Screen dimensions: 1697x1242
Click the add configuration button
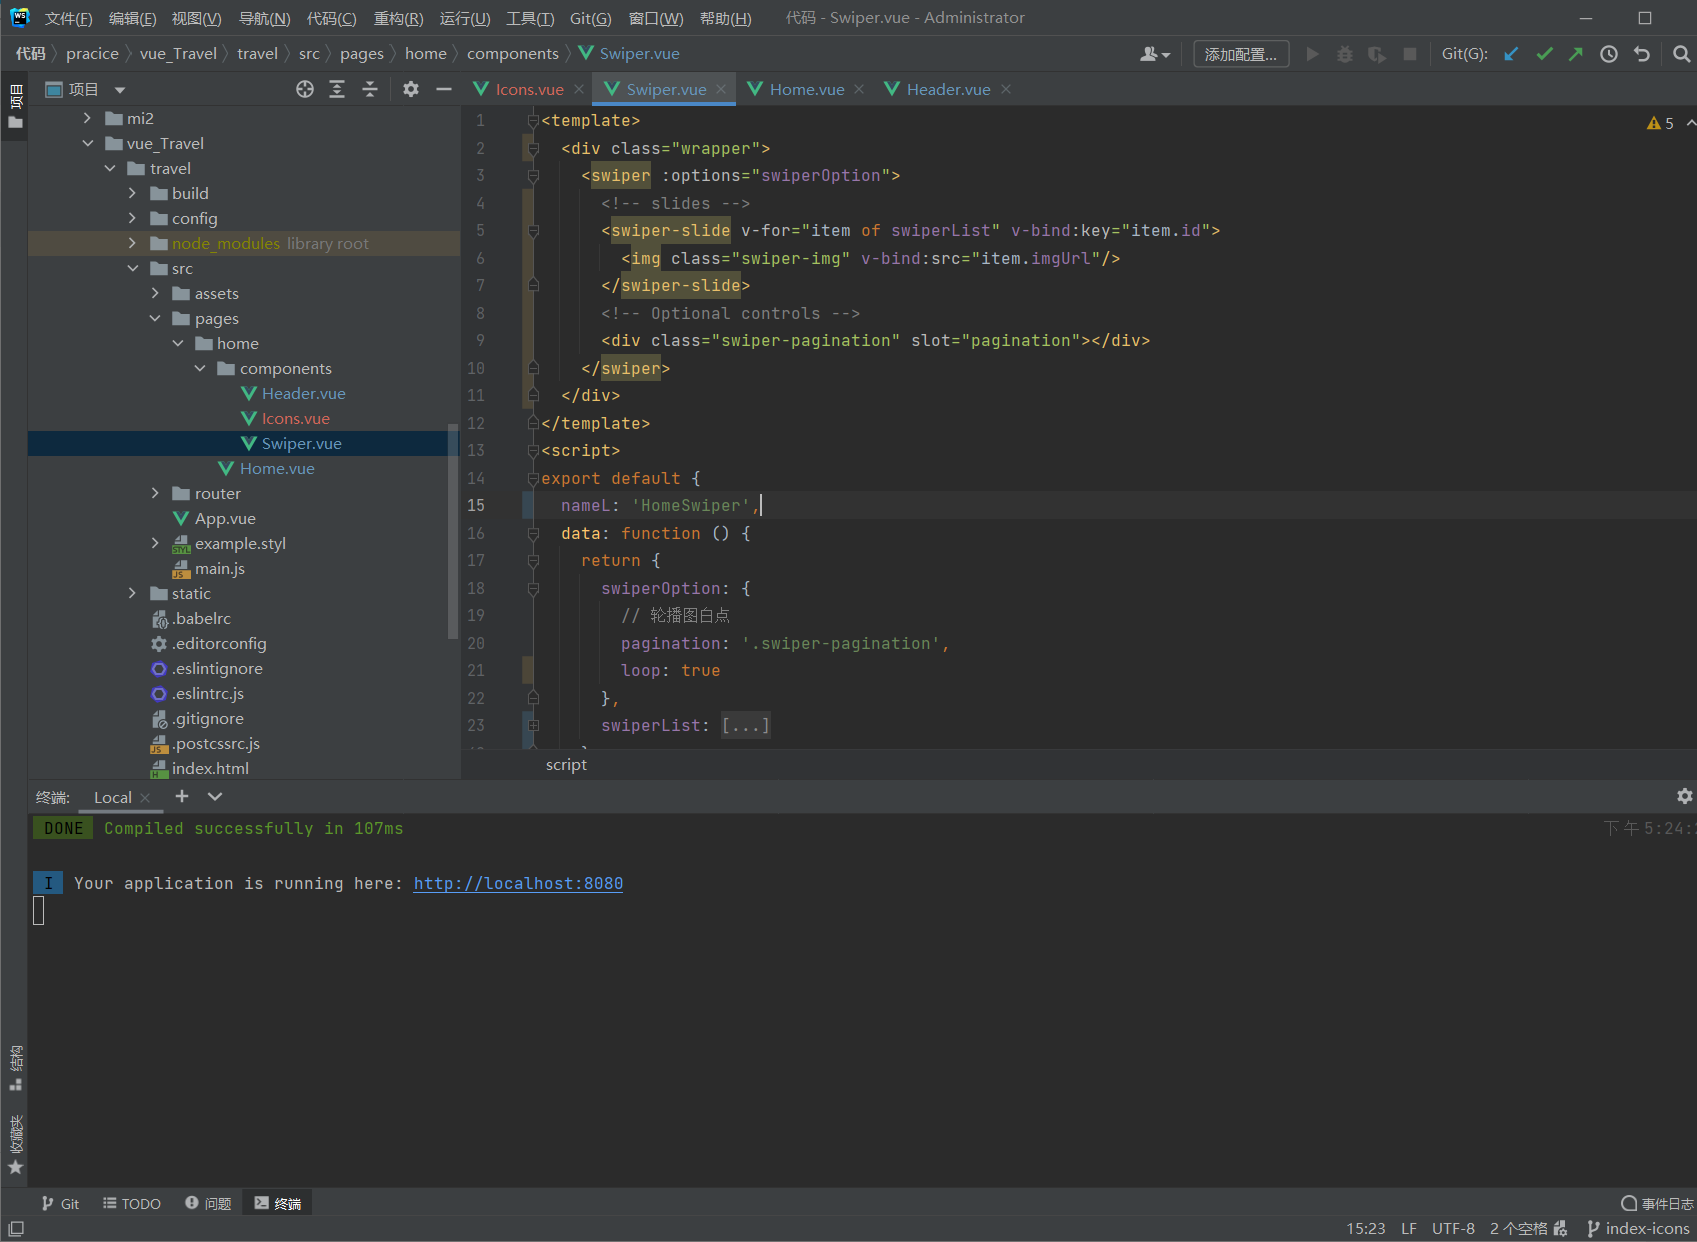(x=1240, y=54)
